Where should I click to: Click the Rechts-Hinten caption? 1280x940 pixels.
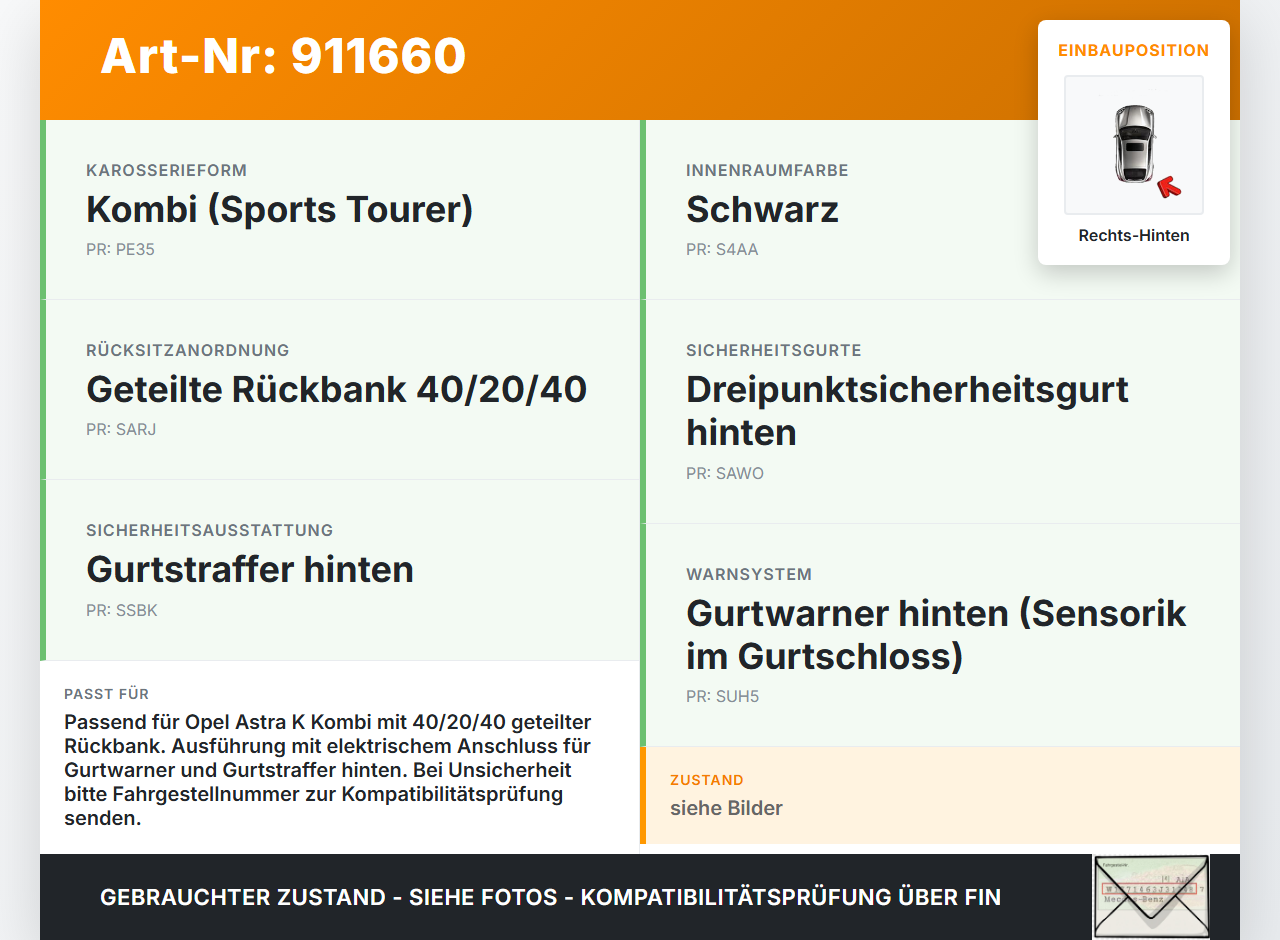click(1134, 236)
